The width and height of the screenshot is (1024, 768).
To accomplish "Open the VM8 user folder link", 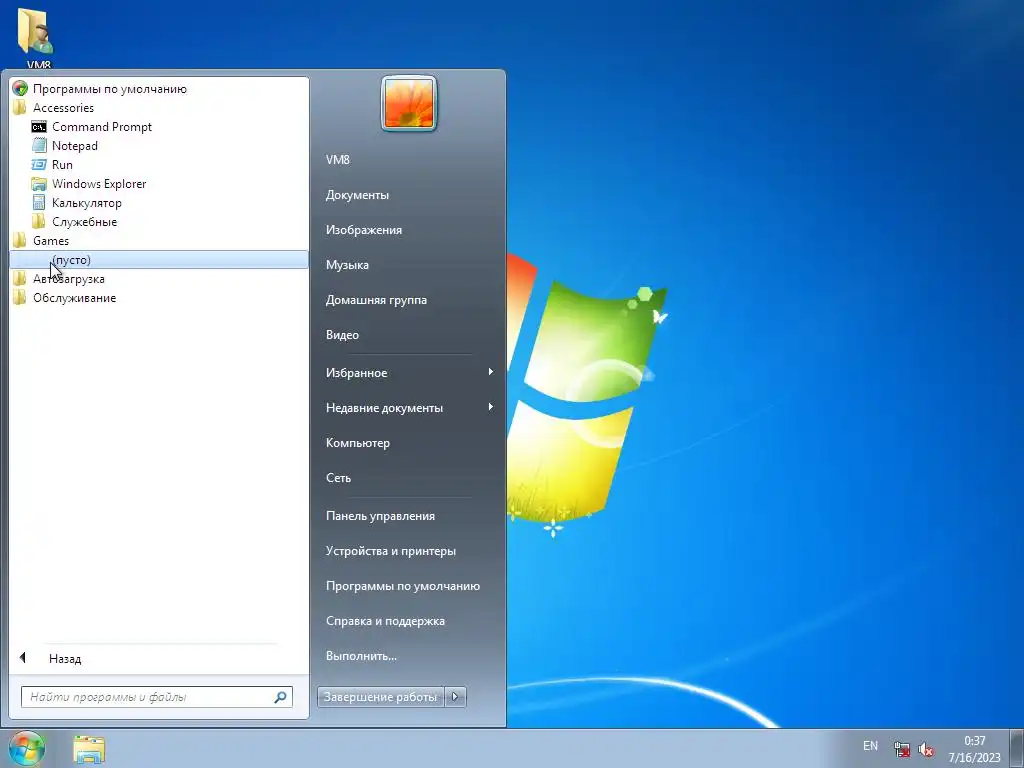I will pos(338,159).
